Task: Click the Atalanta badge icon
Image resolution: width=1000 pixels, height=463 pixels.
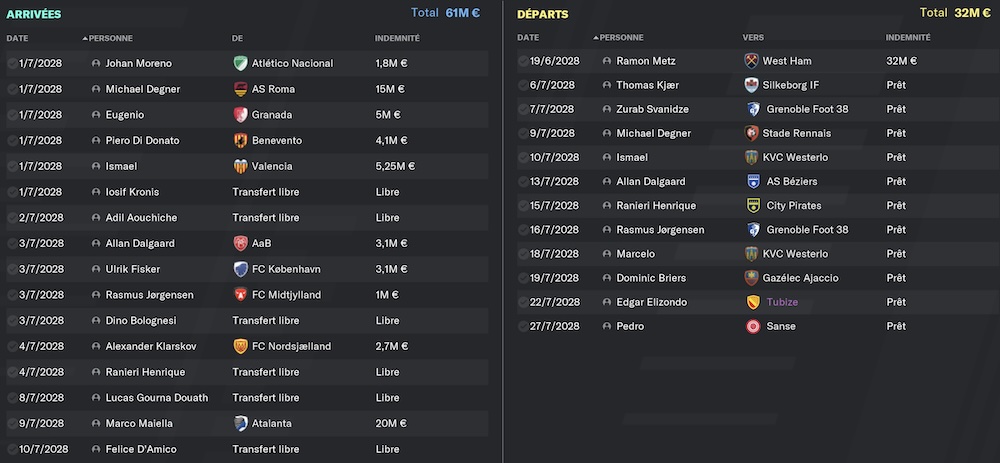Action: (x=240, y=423)
